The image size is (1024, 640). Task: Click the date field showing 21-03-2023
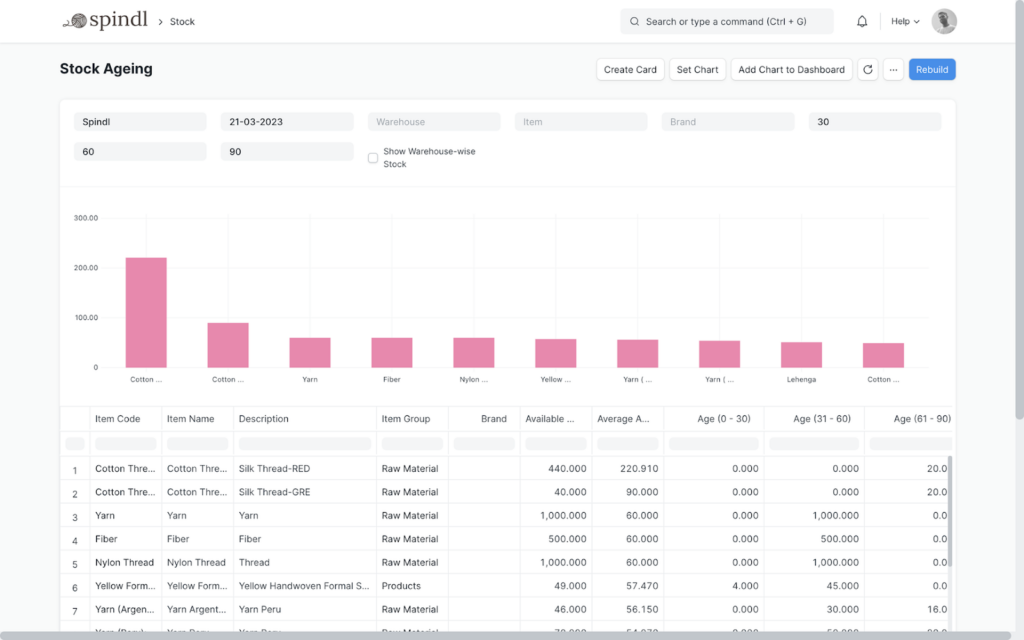pyautogui.click(x=287, y=121)
